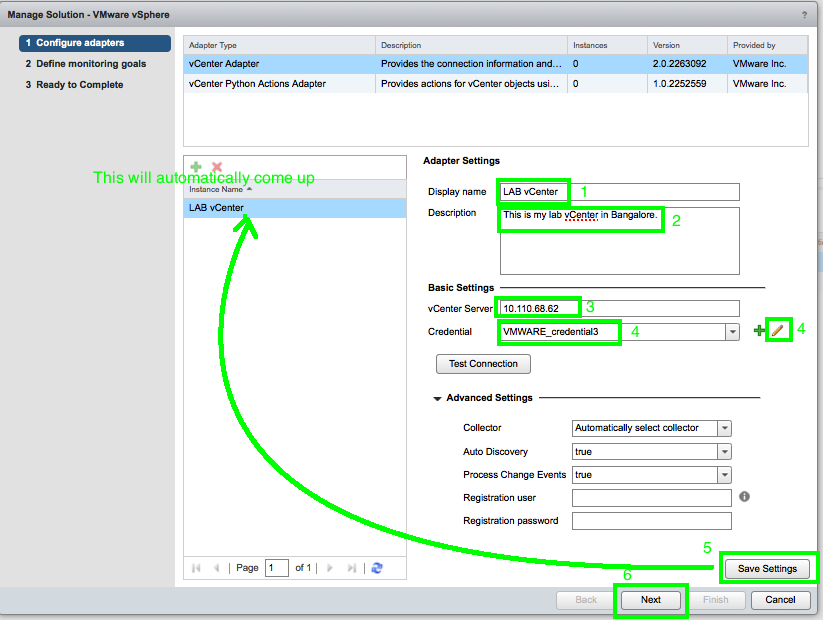This screenshot has width=823, height=620.
Task: Click the Test Connection button
Action: point(483,364)
